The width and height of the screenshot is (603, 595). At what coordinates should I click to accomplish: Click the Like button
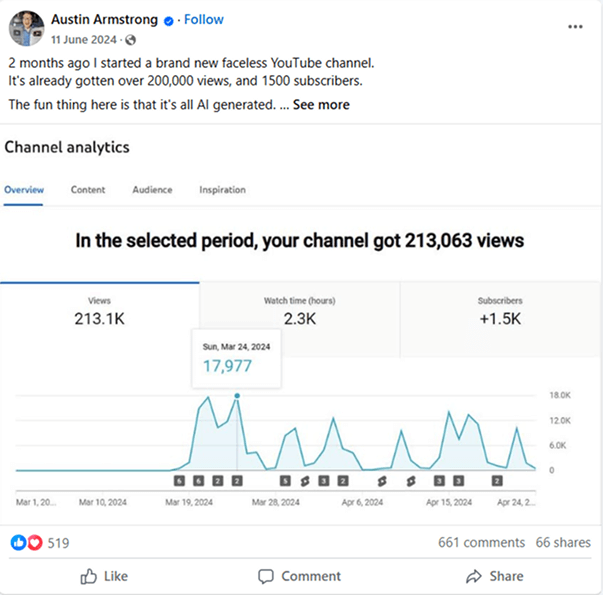click(104, 576)
